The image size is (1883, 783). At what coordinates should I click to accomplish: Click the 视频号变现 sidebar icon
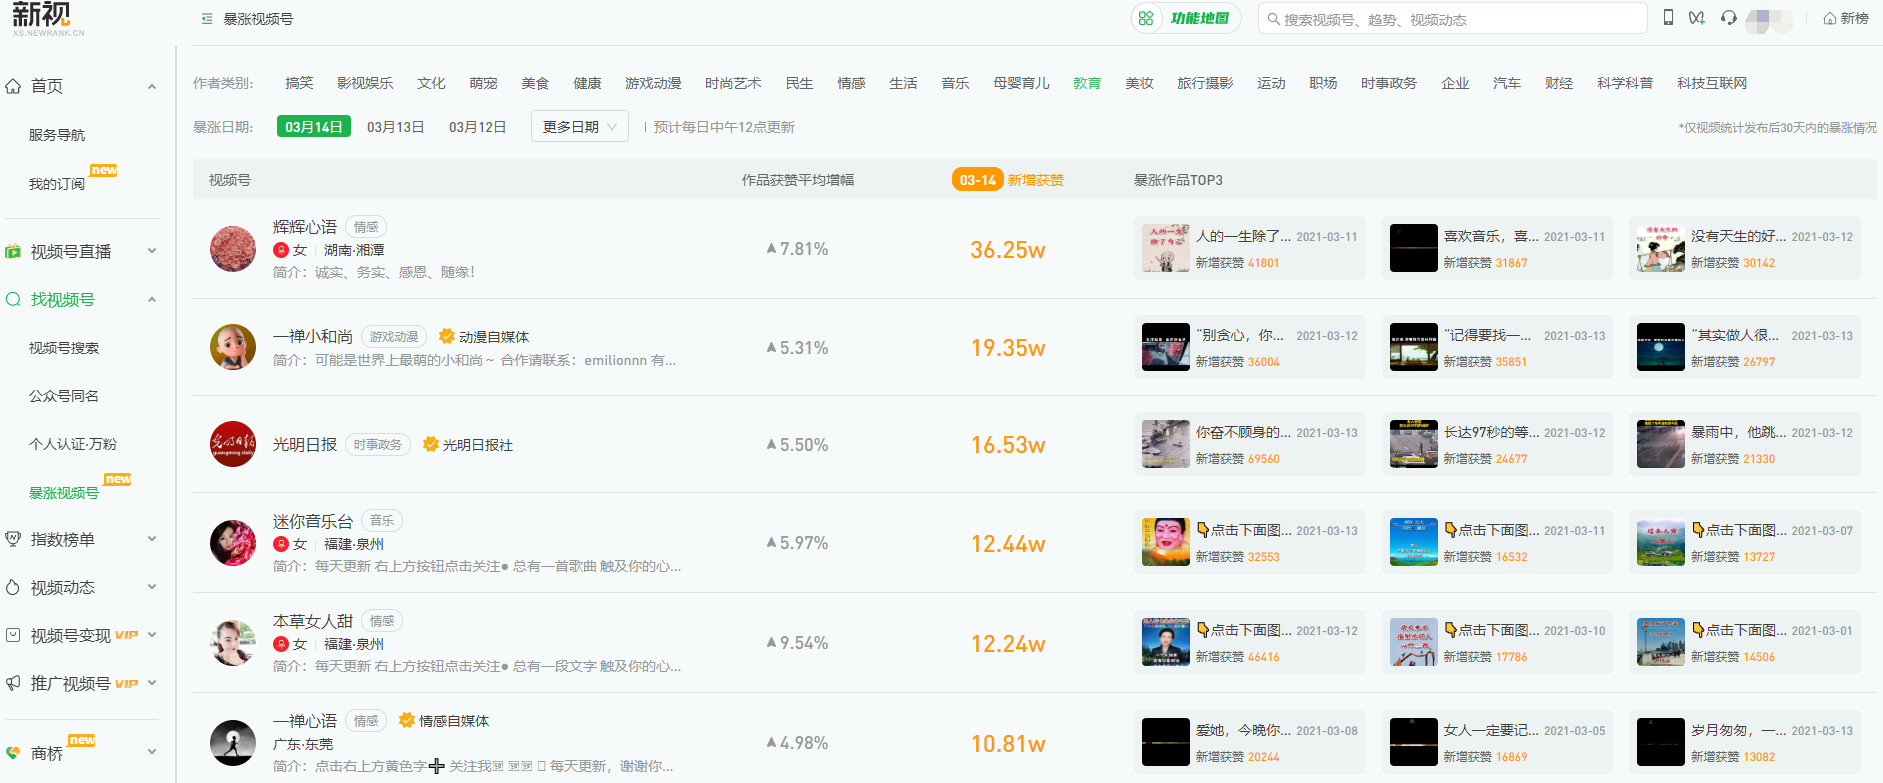pos(13,635)
